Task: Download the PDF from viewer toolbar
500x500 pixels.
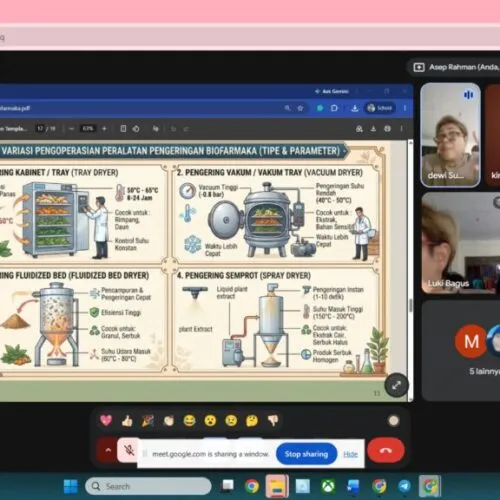Action: [x=373, y=129]
